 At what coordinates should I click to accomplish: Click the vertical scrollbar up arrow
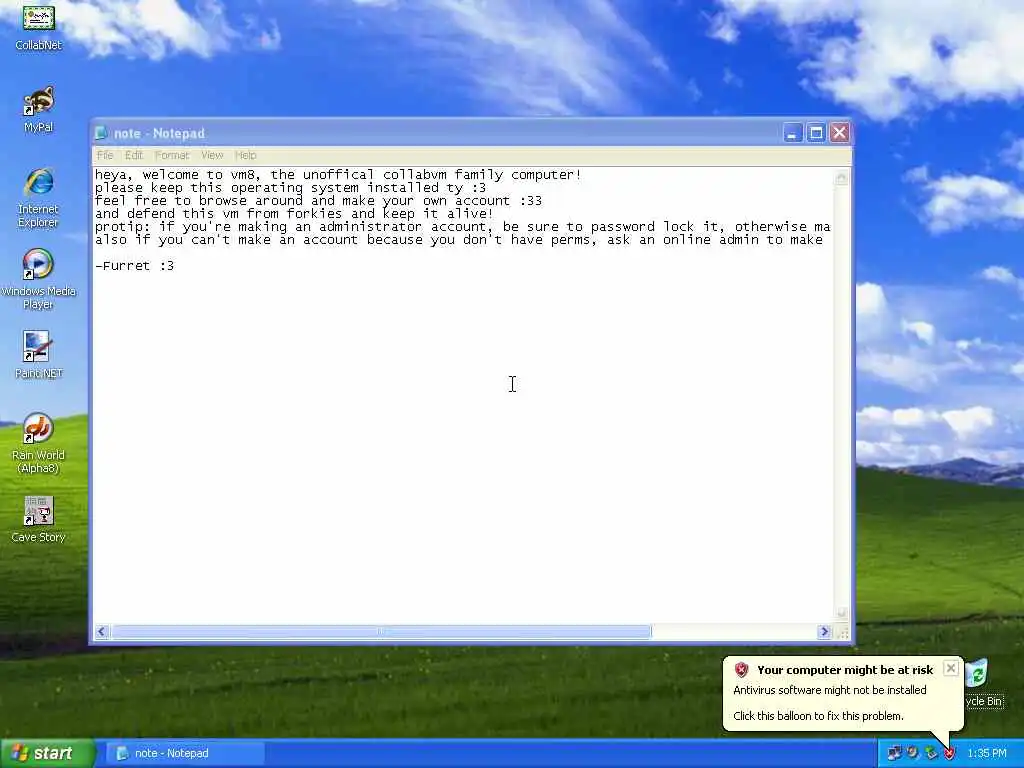point(841,178)
